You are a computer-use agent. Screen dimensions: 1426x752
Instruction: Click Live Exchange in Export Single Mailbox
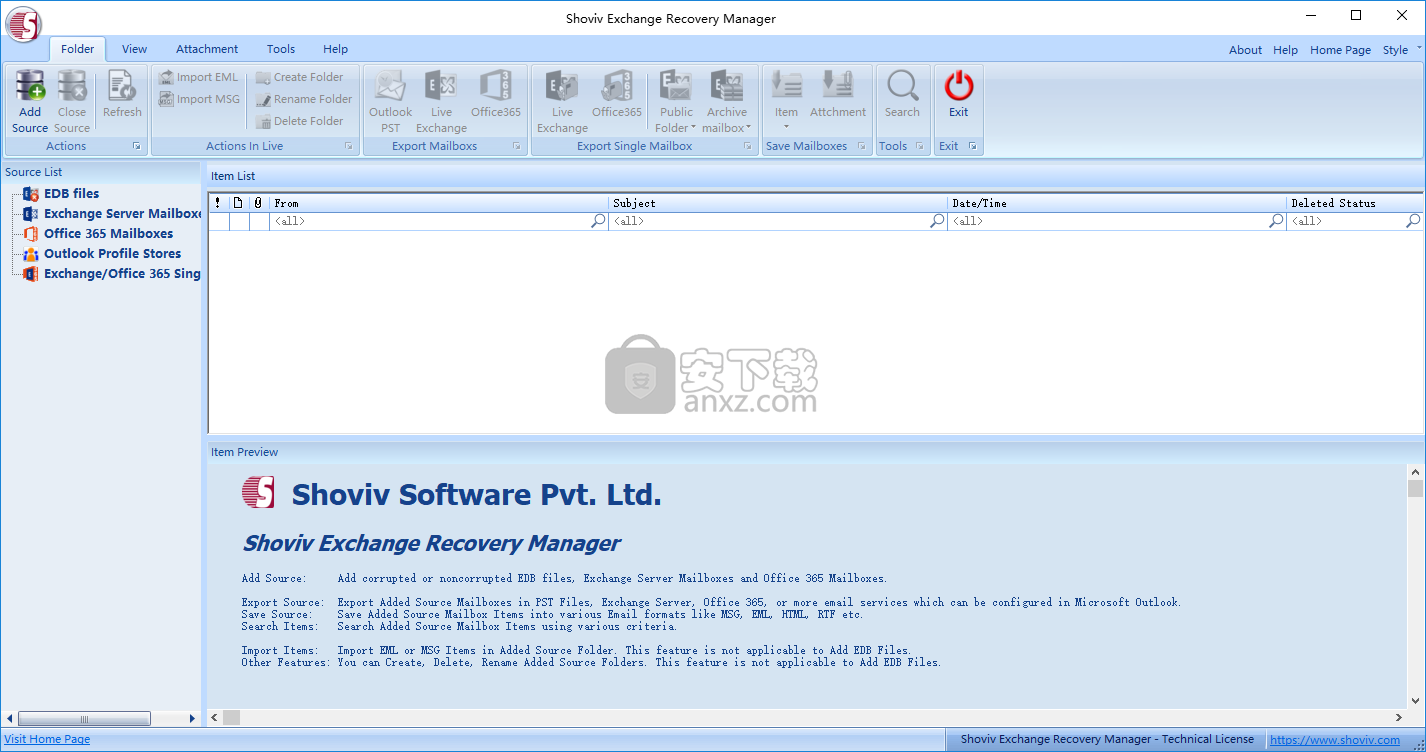562,101
